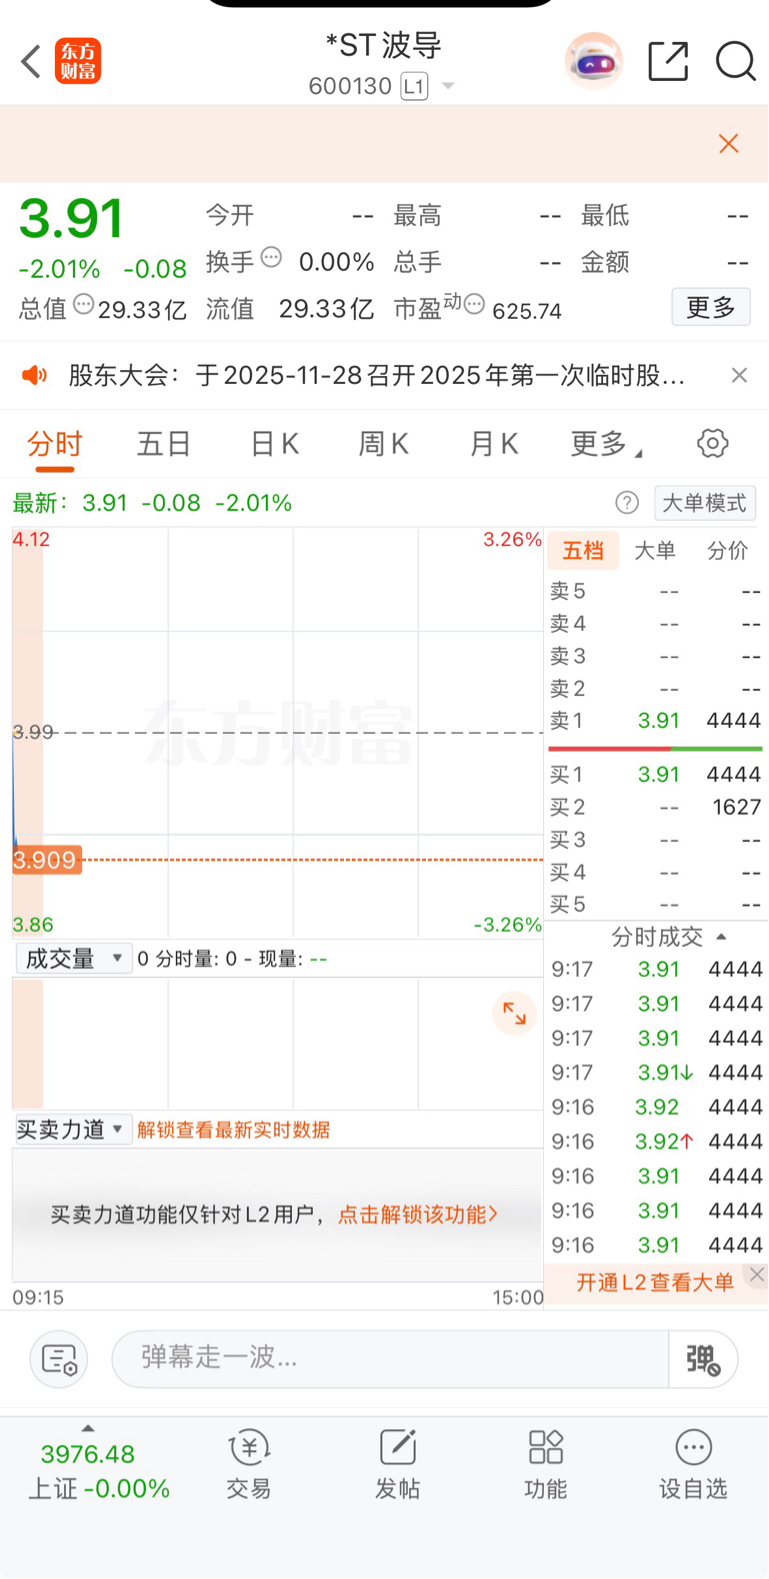Screen dimensions: 769x1579
Task: Tap the 3.909 price marker on chart
Action: 45,860
